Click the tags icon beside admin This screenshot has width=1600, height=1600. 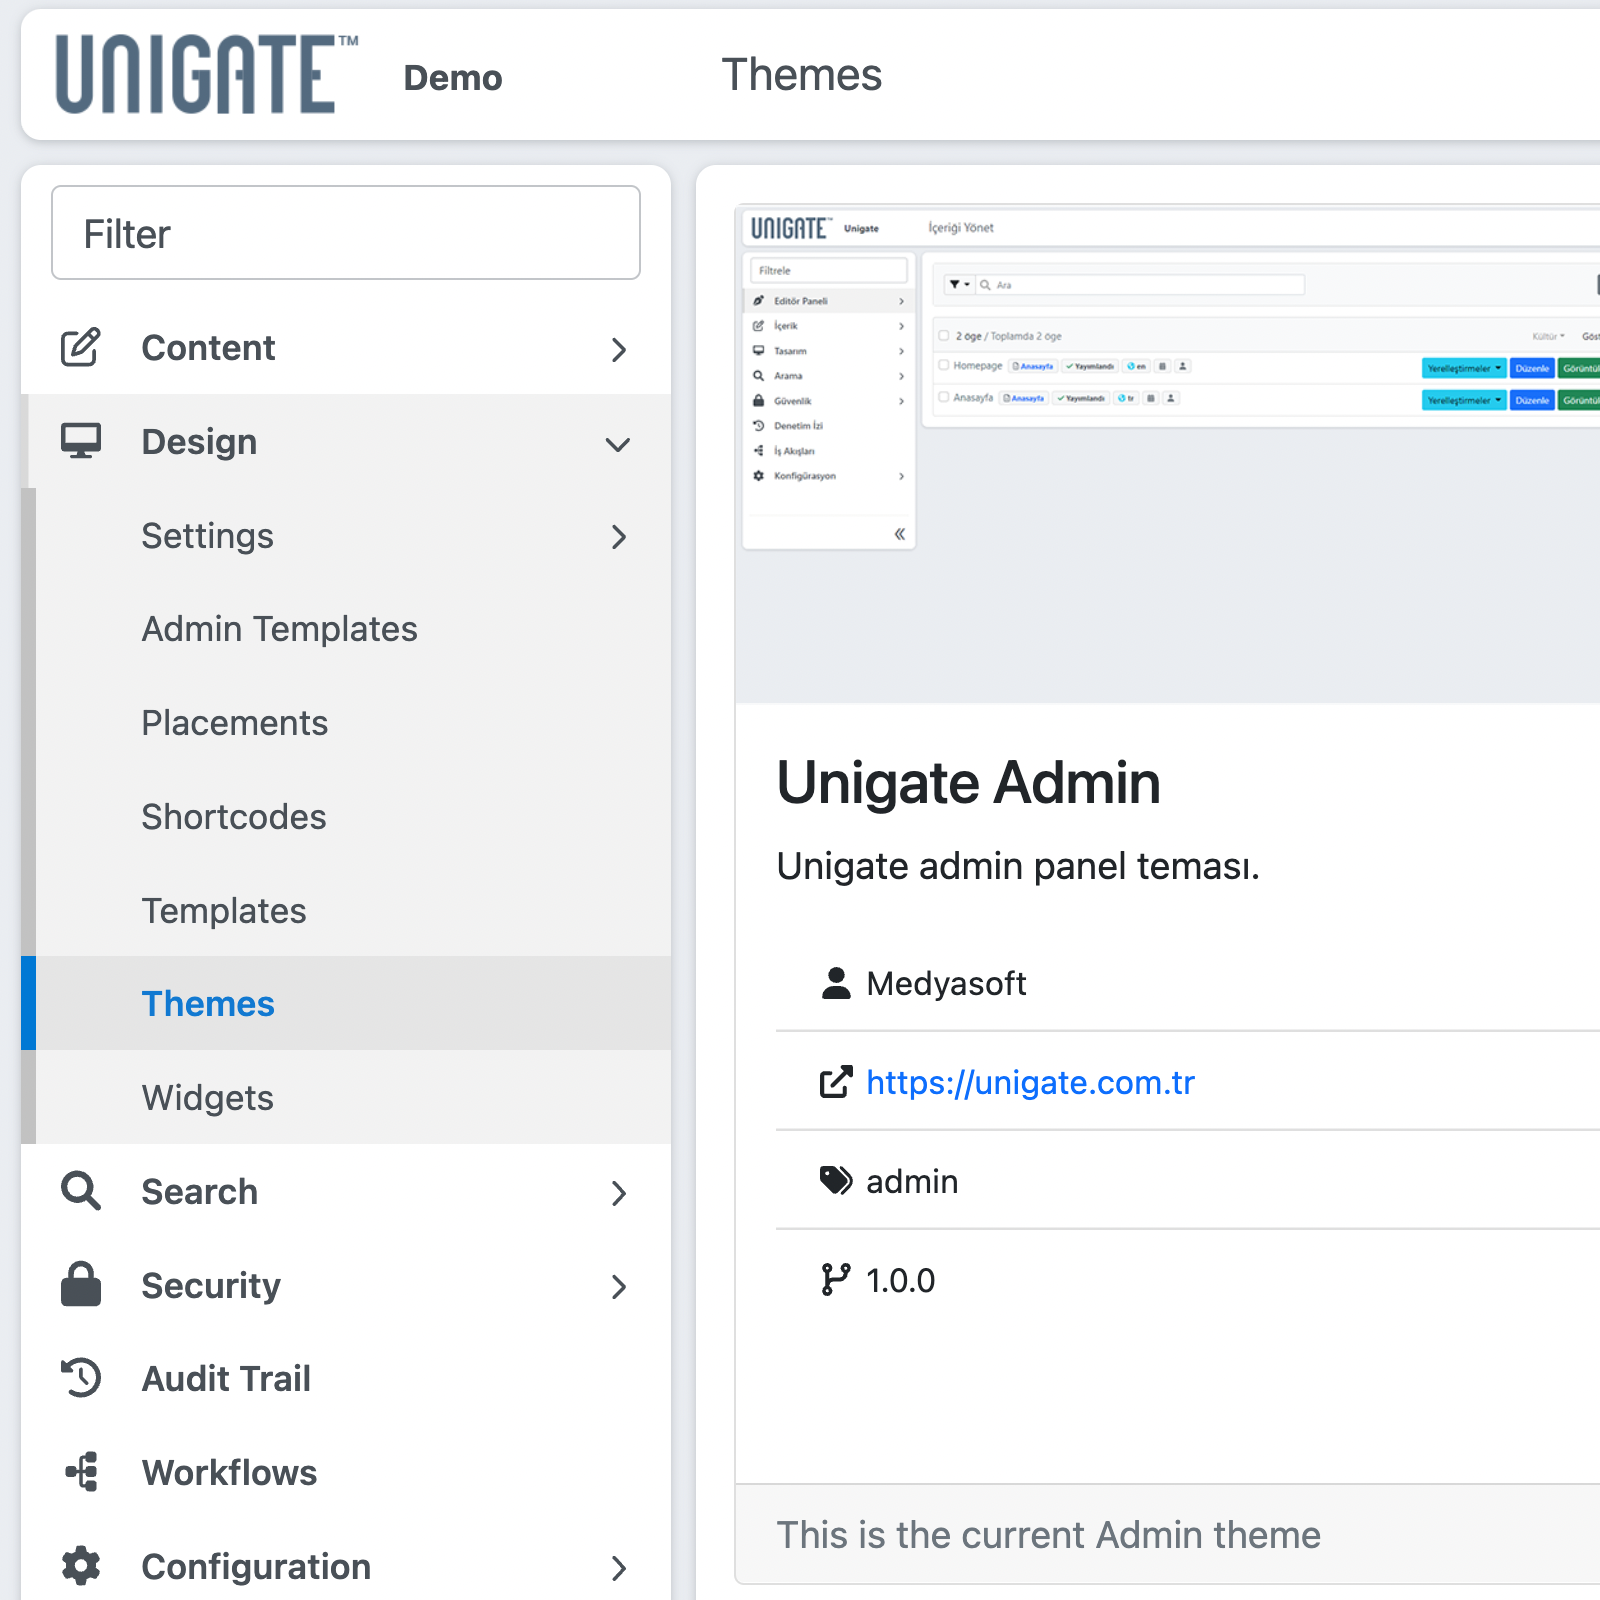coord(836,1181)
